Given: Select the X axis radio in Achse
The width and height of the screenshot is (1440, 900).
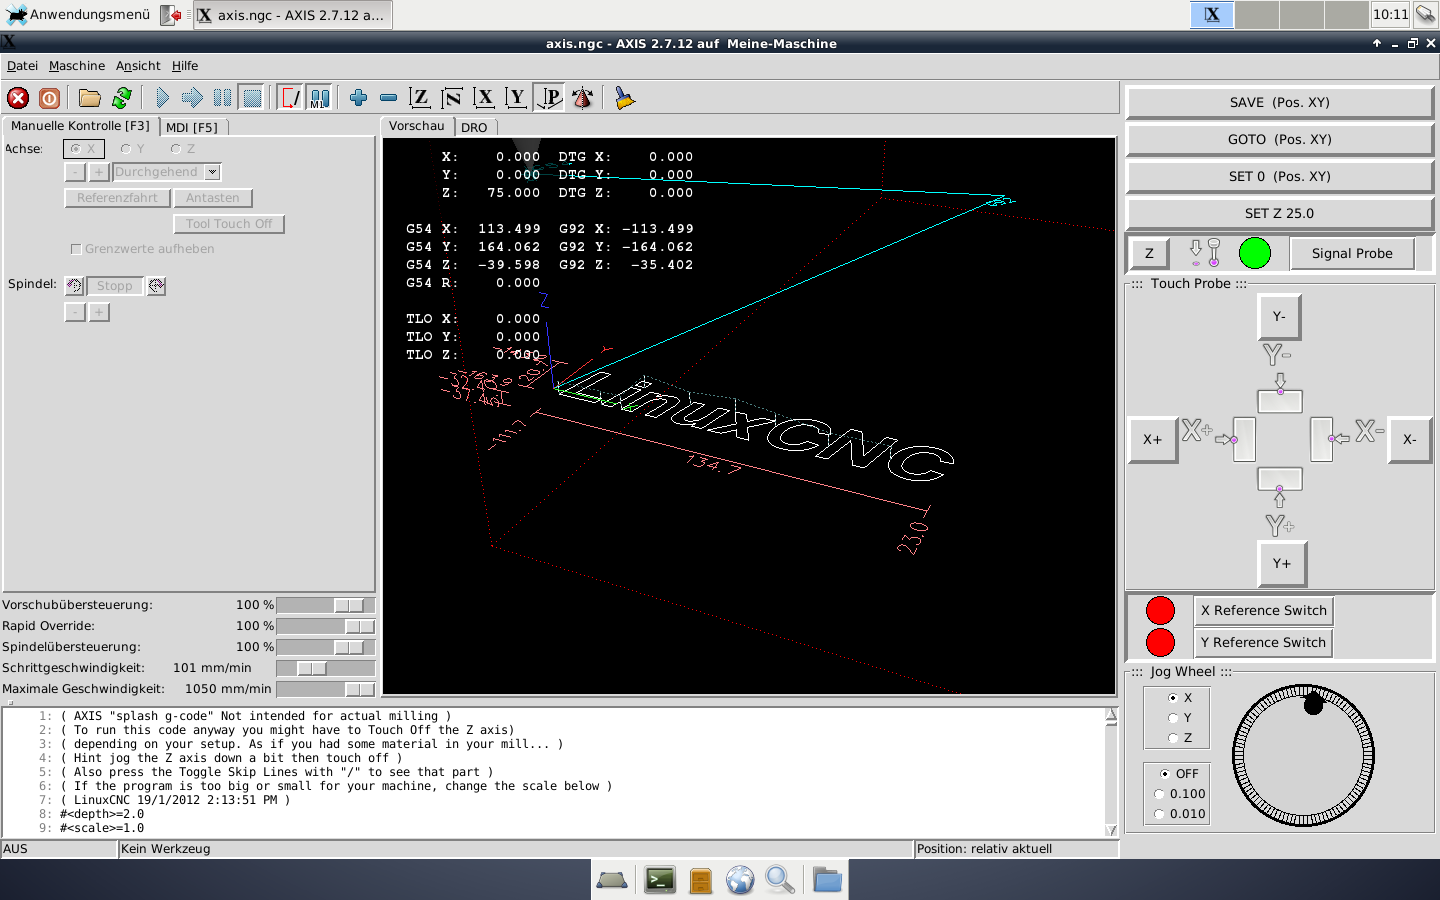Looking at the screenshot, I should click(x=84, y=149).
